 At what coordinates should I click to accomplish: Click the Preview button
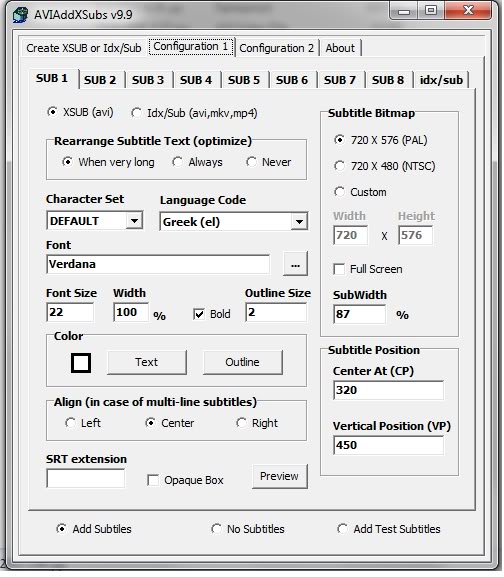pyautogui.click(x=280, y=477)
